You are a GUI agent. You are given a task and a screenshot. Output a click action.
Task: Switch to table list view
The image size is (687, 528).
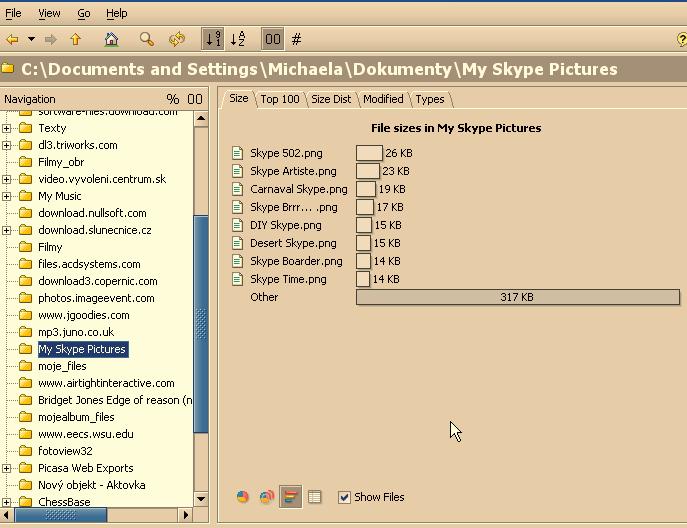point(314,497)
